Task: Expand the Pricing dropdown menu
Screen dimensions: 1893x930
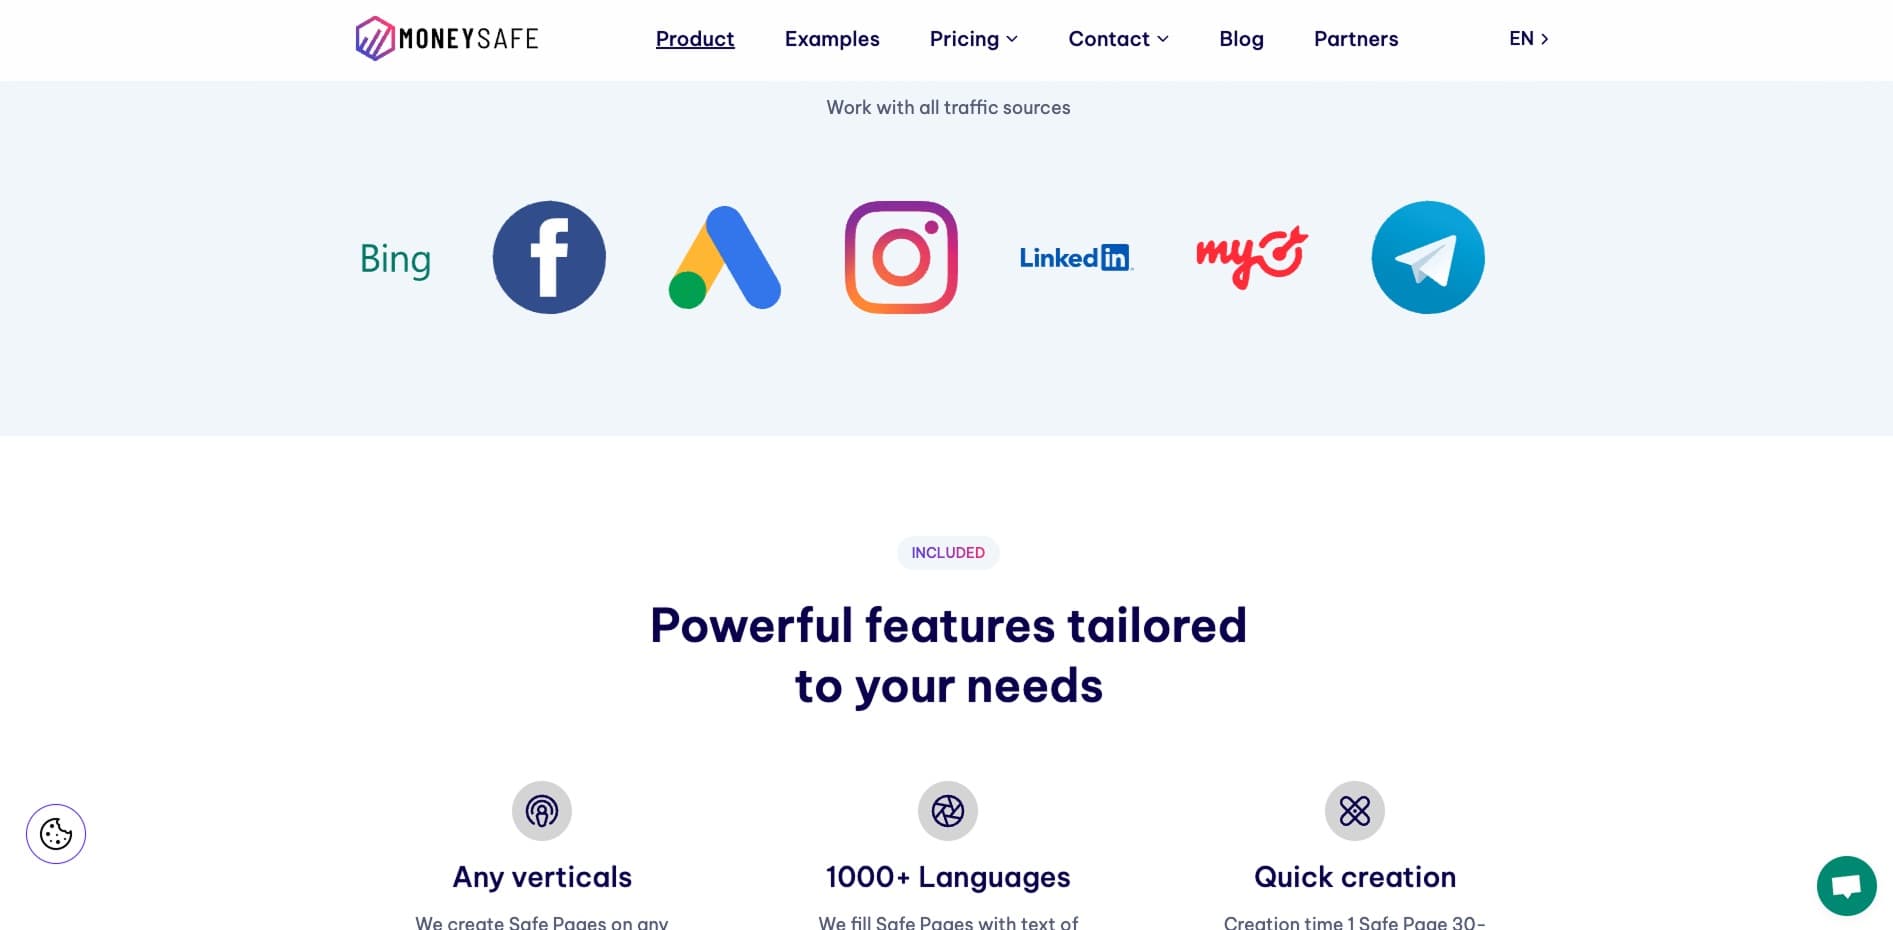Action: (974, 39)
